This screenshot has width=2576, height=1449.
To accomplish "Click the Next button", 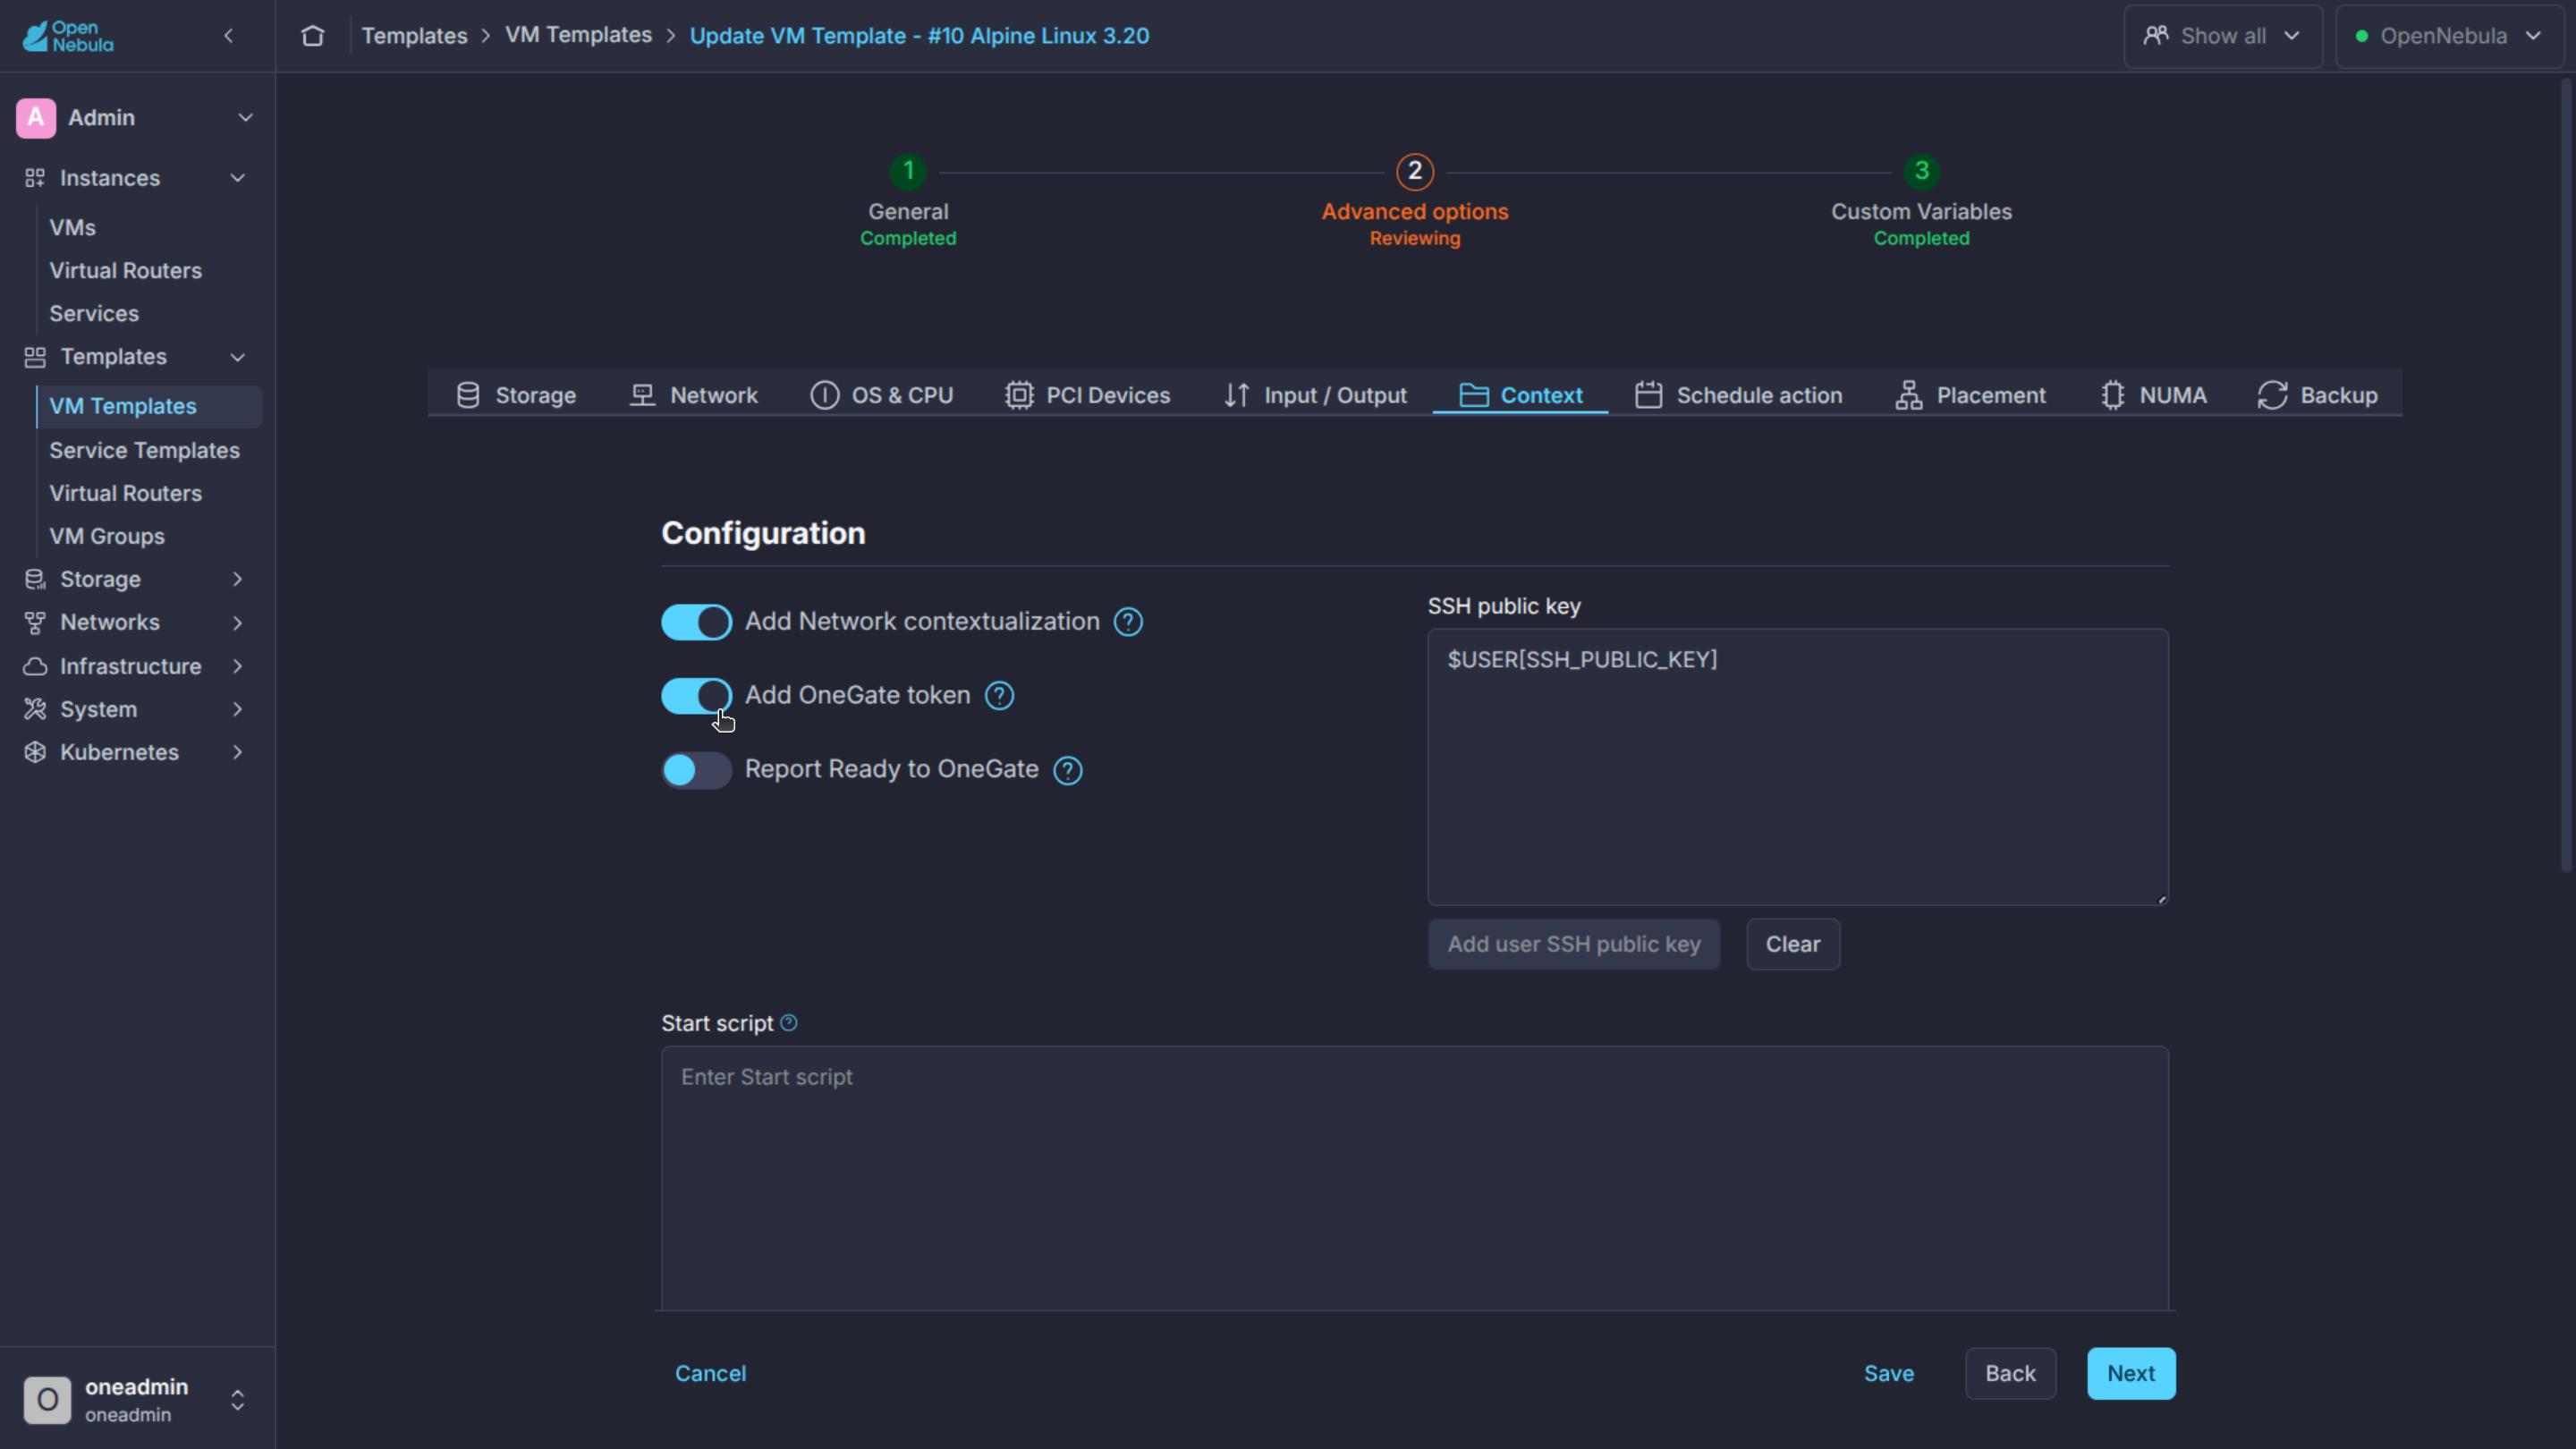I will coord(2131,1373).
